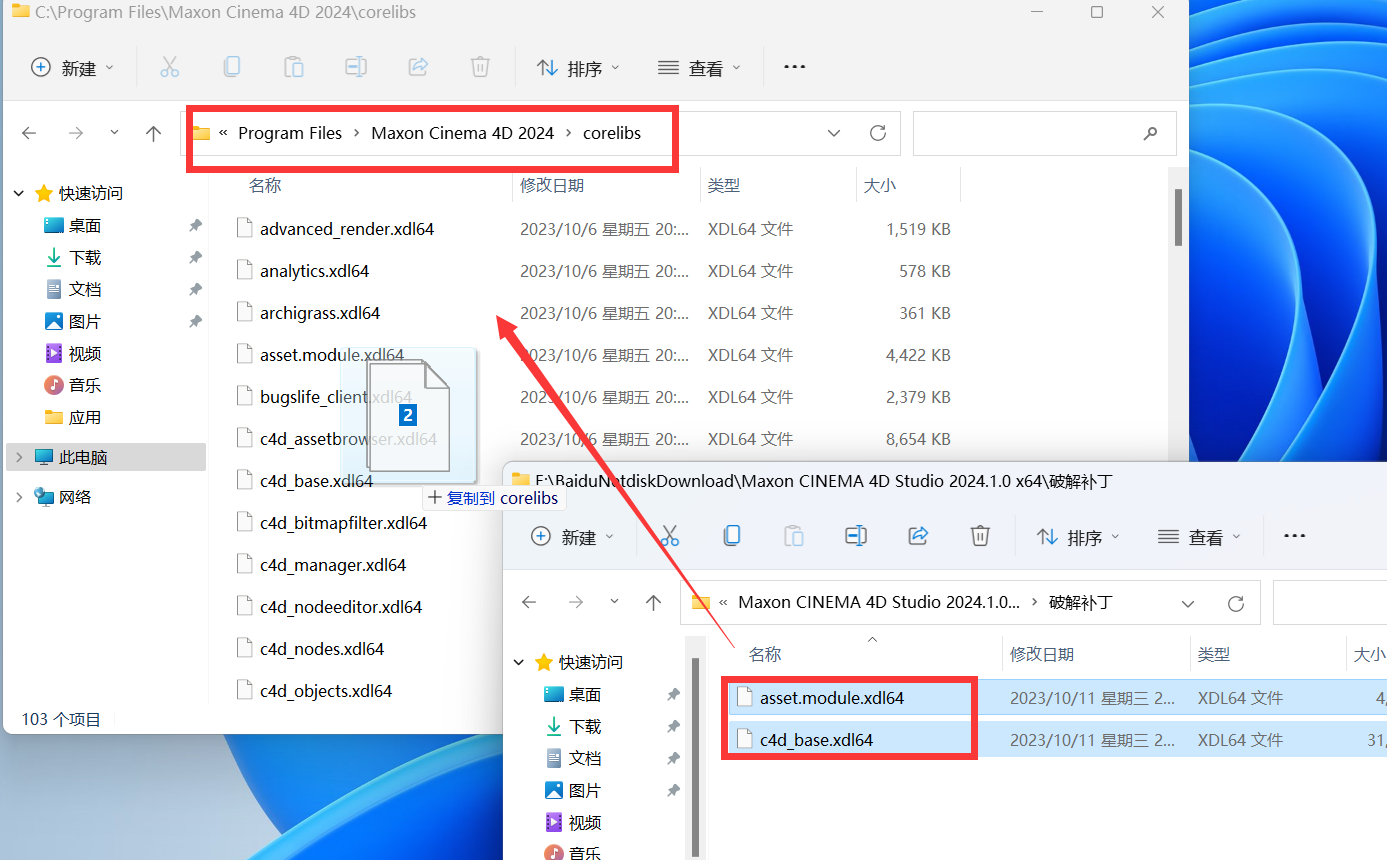
Task: Click the rename icon in corelibs toolbar
Action: (356, 67)
